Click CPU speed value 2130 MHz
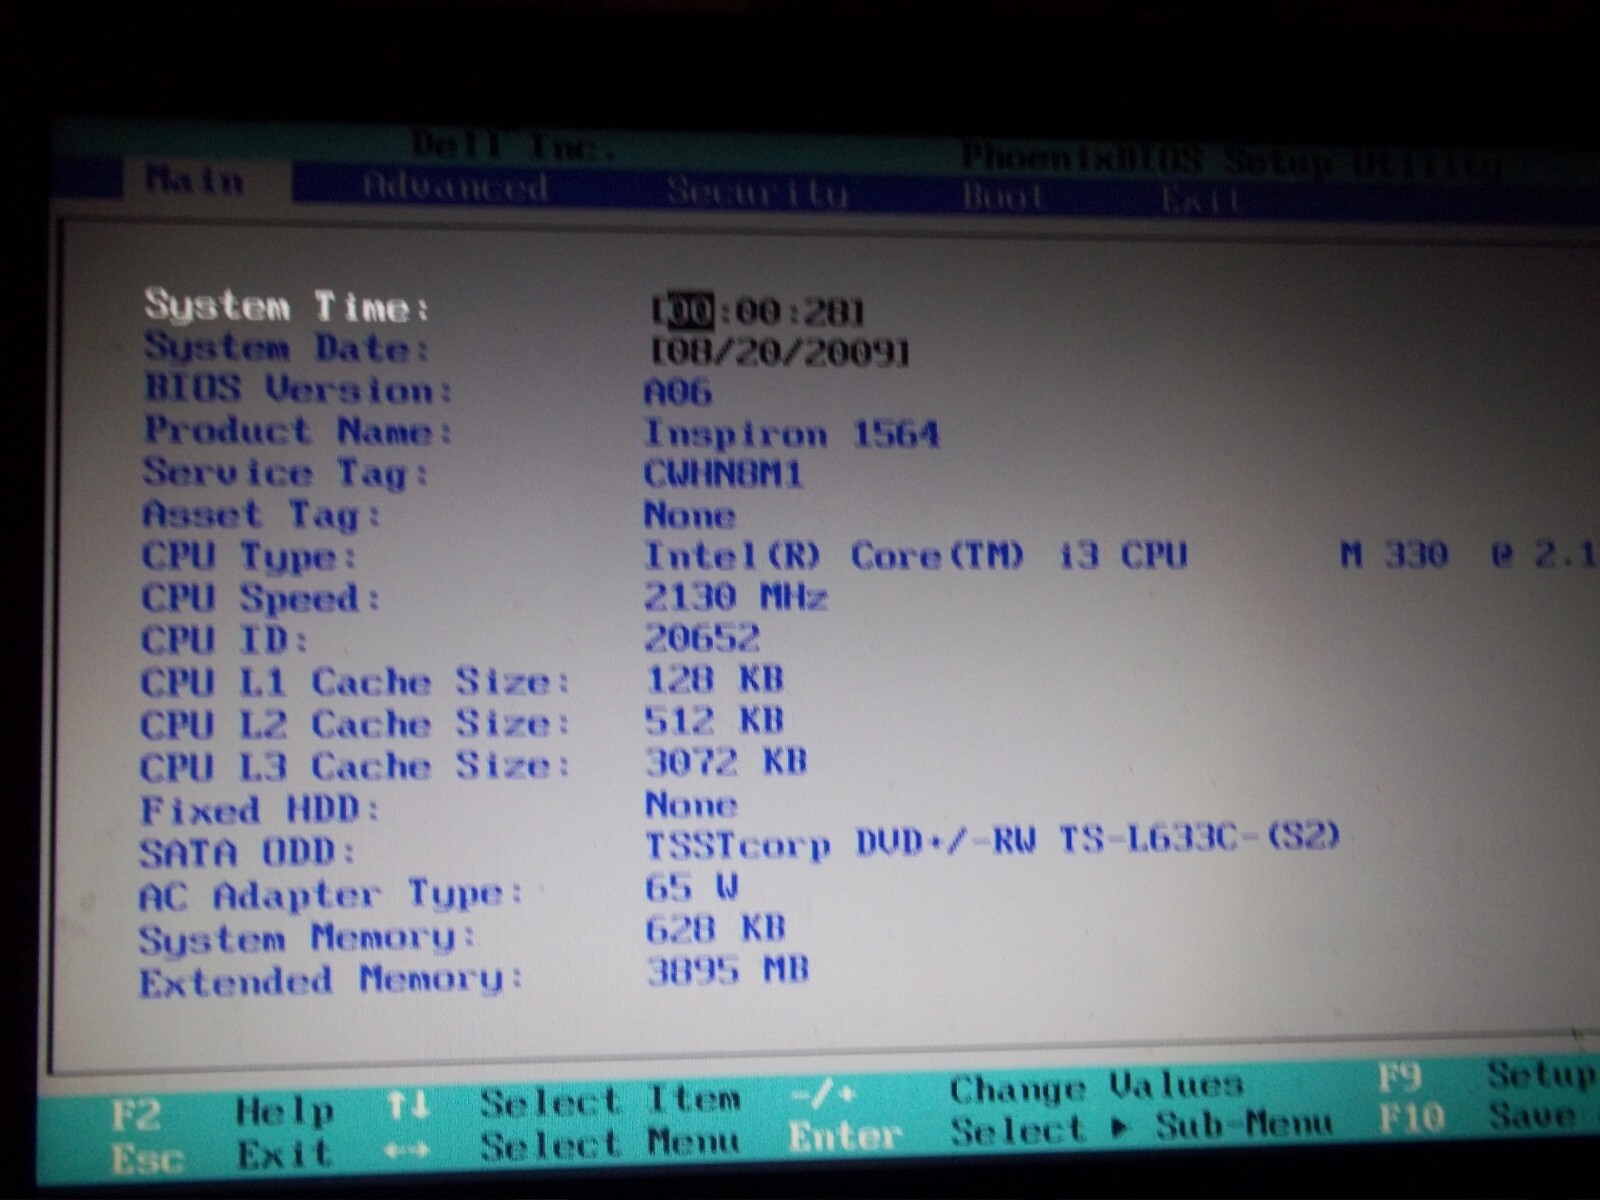1600x1200 pixels. tap(736, 597)
